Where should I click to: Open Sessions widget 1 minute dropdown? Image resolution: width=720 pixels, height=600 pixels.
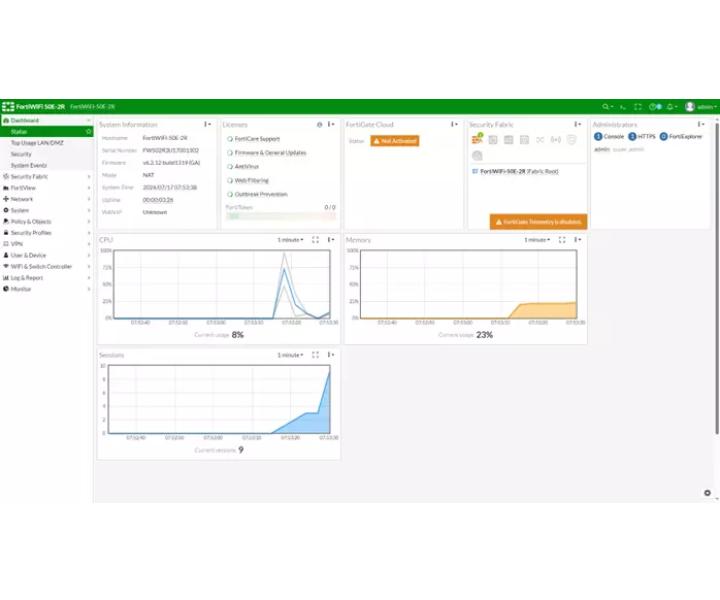(290, 355)
